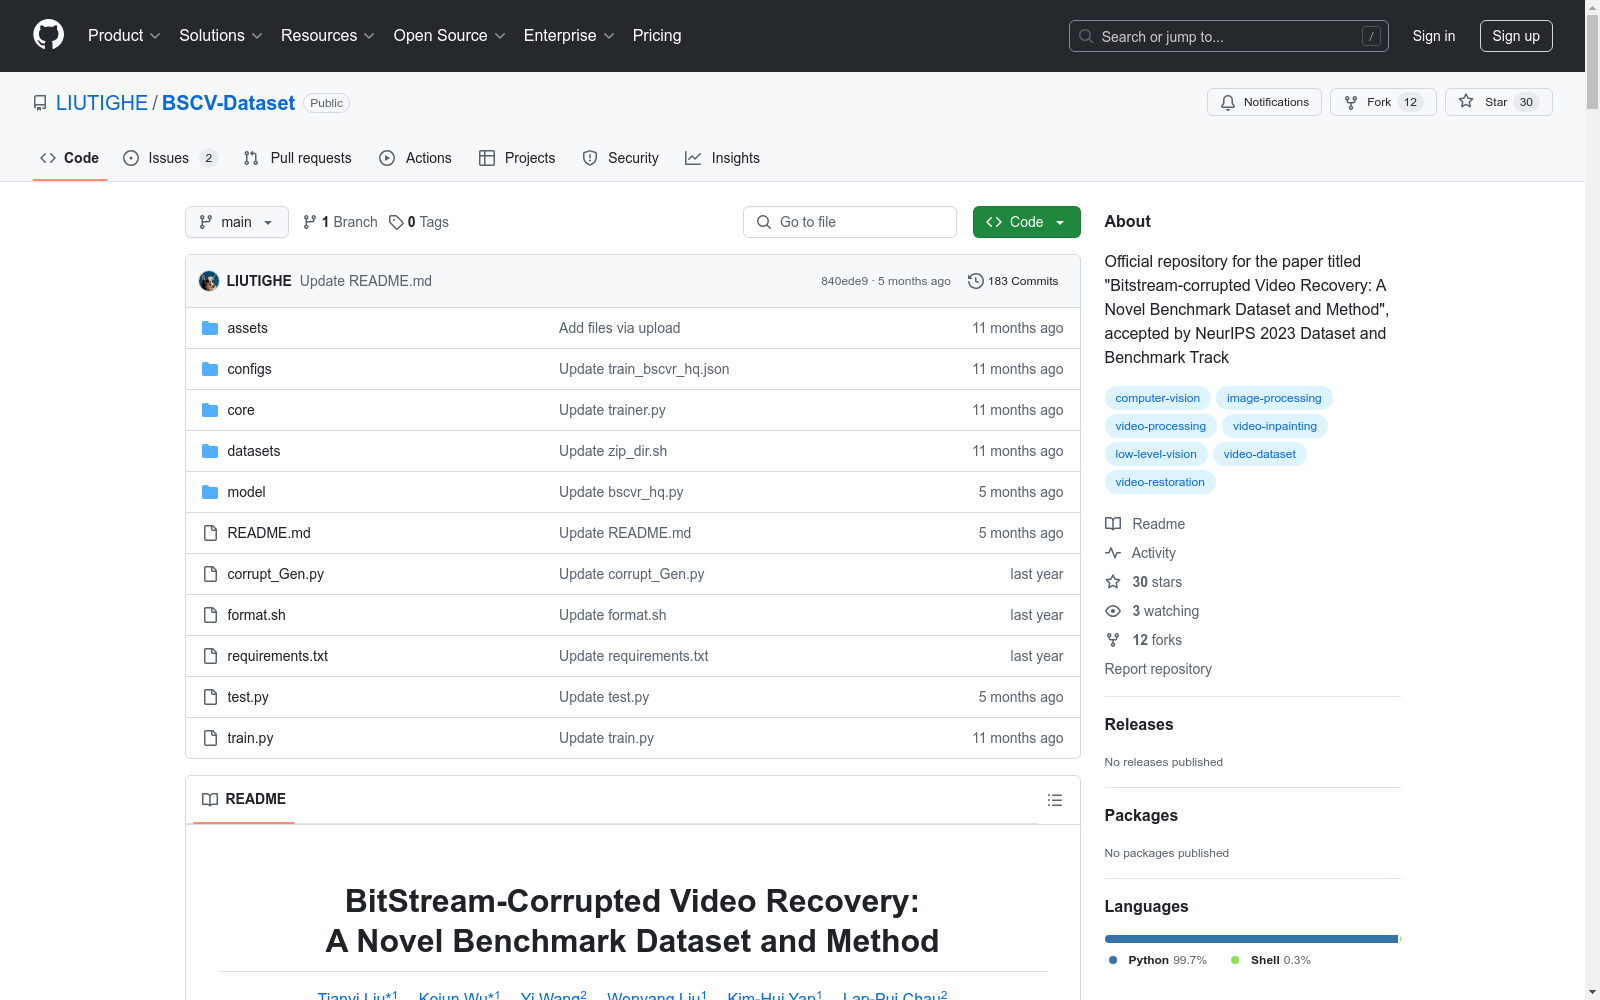This screenshot has width=1600, height=1000.
Task: View the 1 Branch link
Action: pos(340,222)
